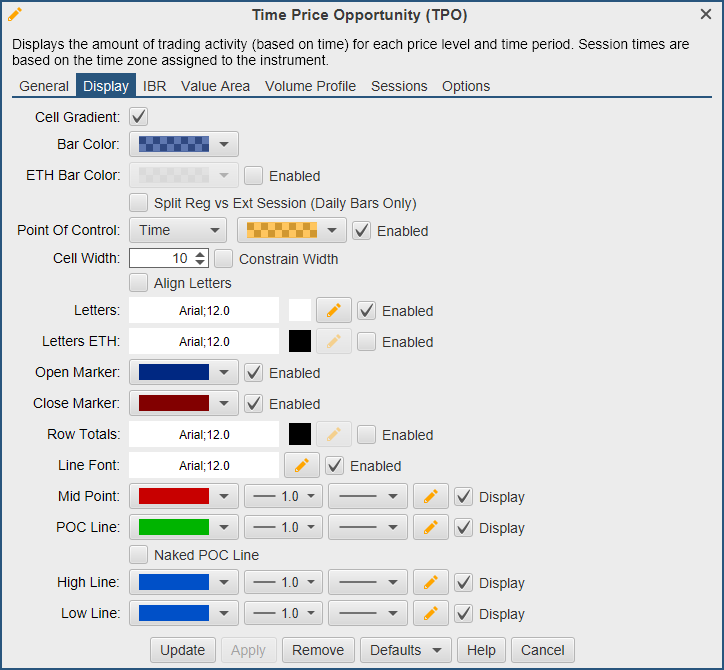
Task: Toggle the Cell Gradient checkbox
Action: (x=139, y=117)
